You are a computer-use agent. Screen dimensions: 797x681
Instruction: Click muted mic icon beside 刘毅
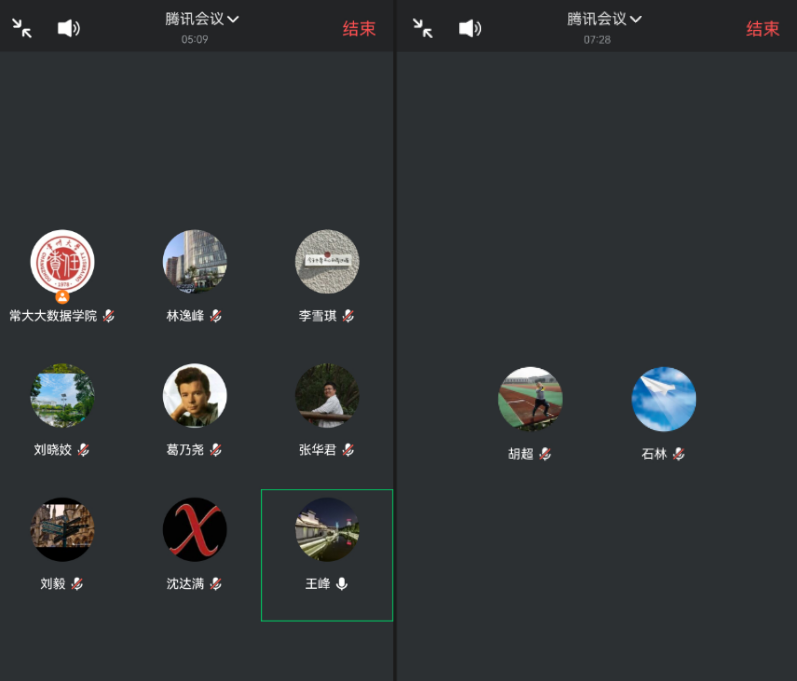coord(77,583)
